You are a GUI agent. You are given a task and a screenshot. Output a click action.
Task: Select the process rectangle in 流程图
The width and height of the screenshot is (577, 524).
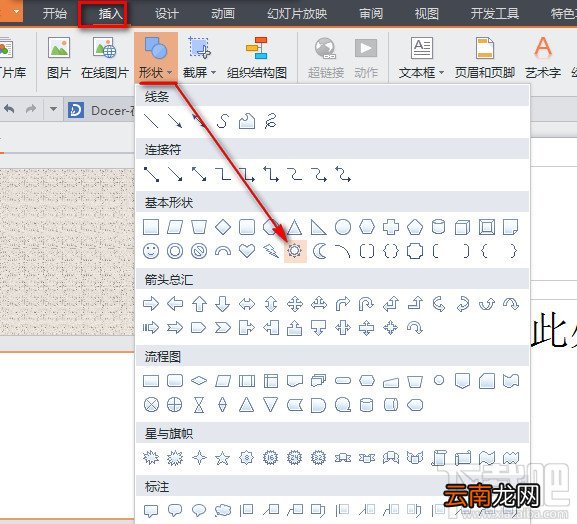(x=151, y=381)
